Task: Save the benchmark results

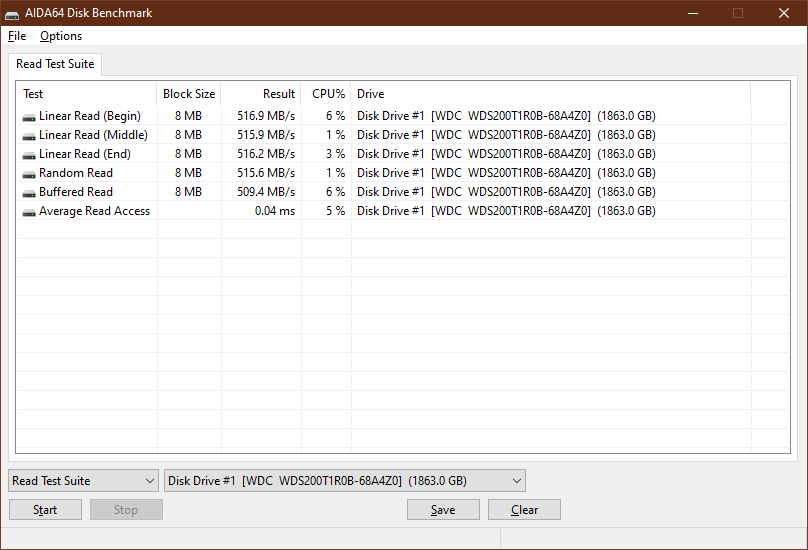Action: (x=443, y=509)
